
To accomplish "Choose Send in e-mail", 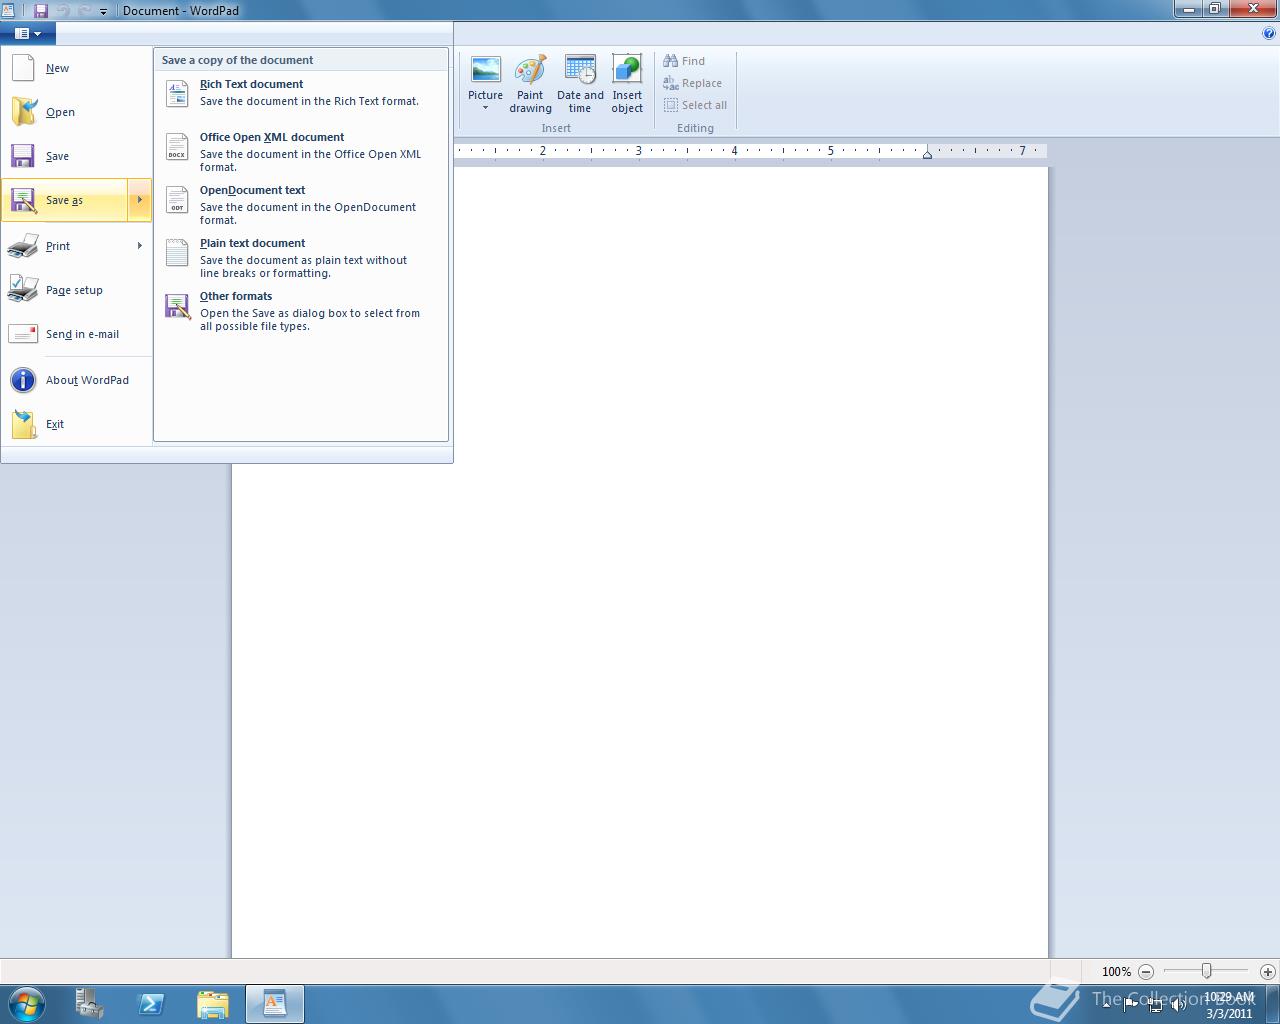I will 76,334.
